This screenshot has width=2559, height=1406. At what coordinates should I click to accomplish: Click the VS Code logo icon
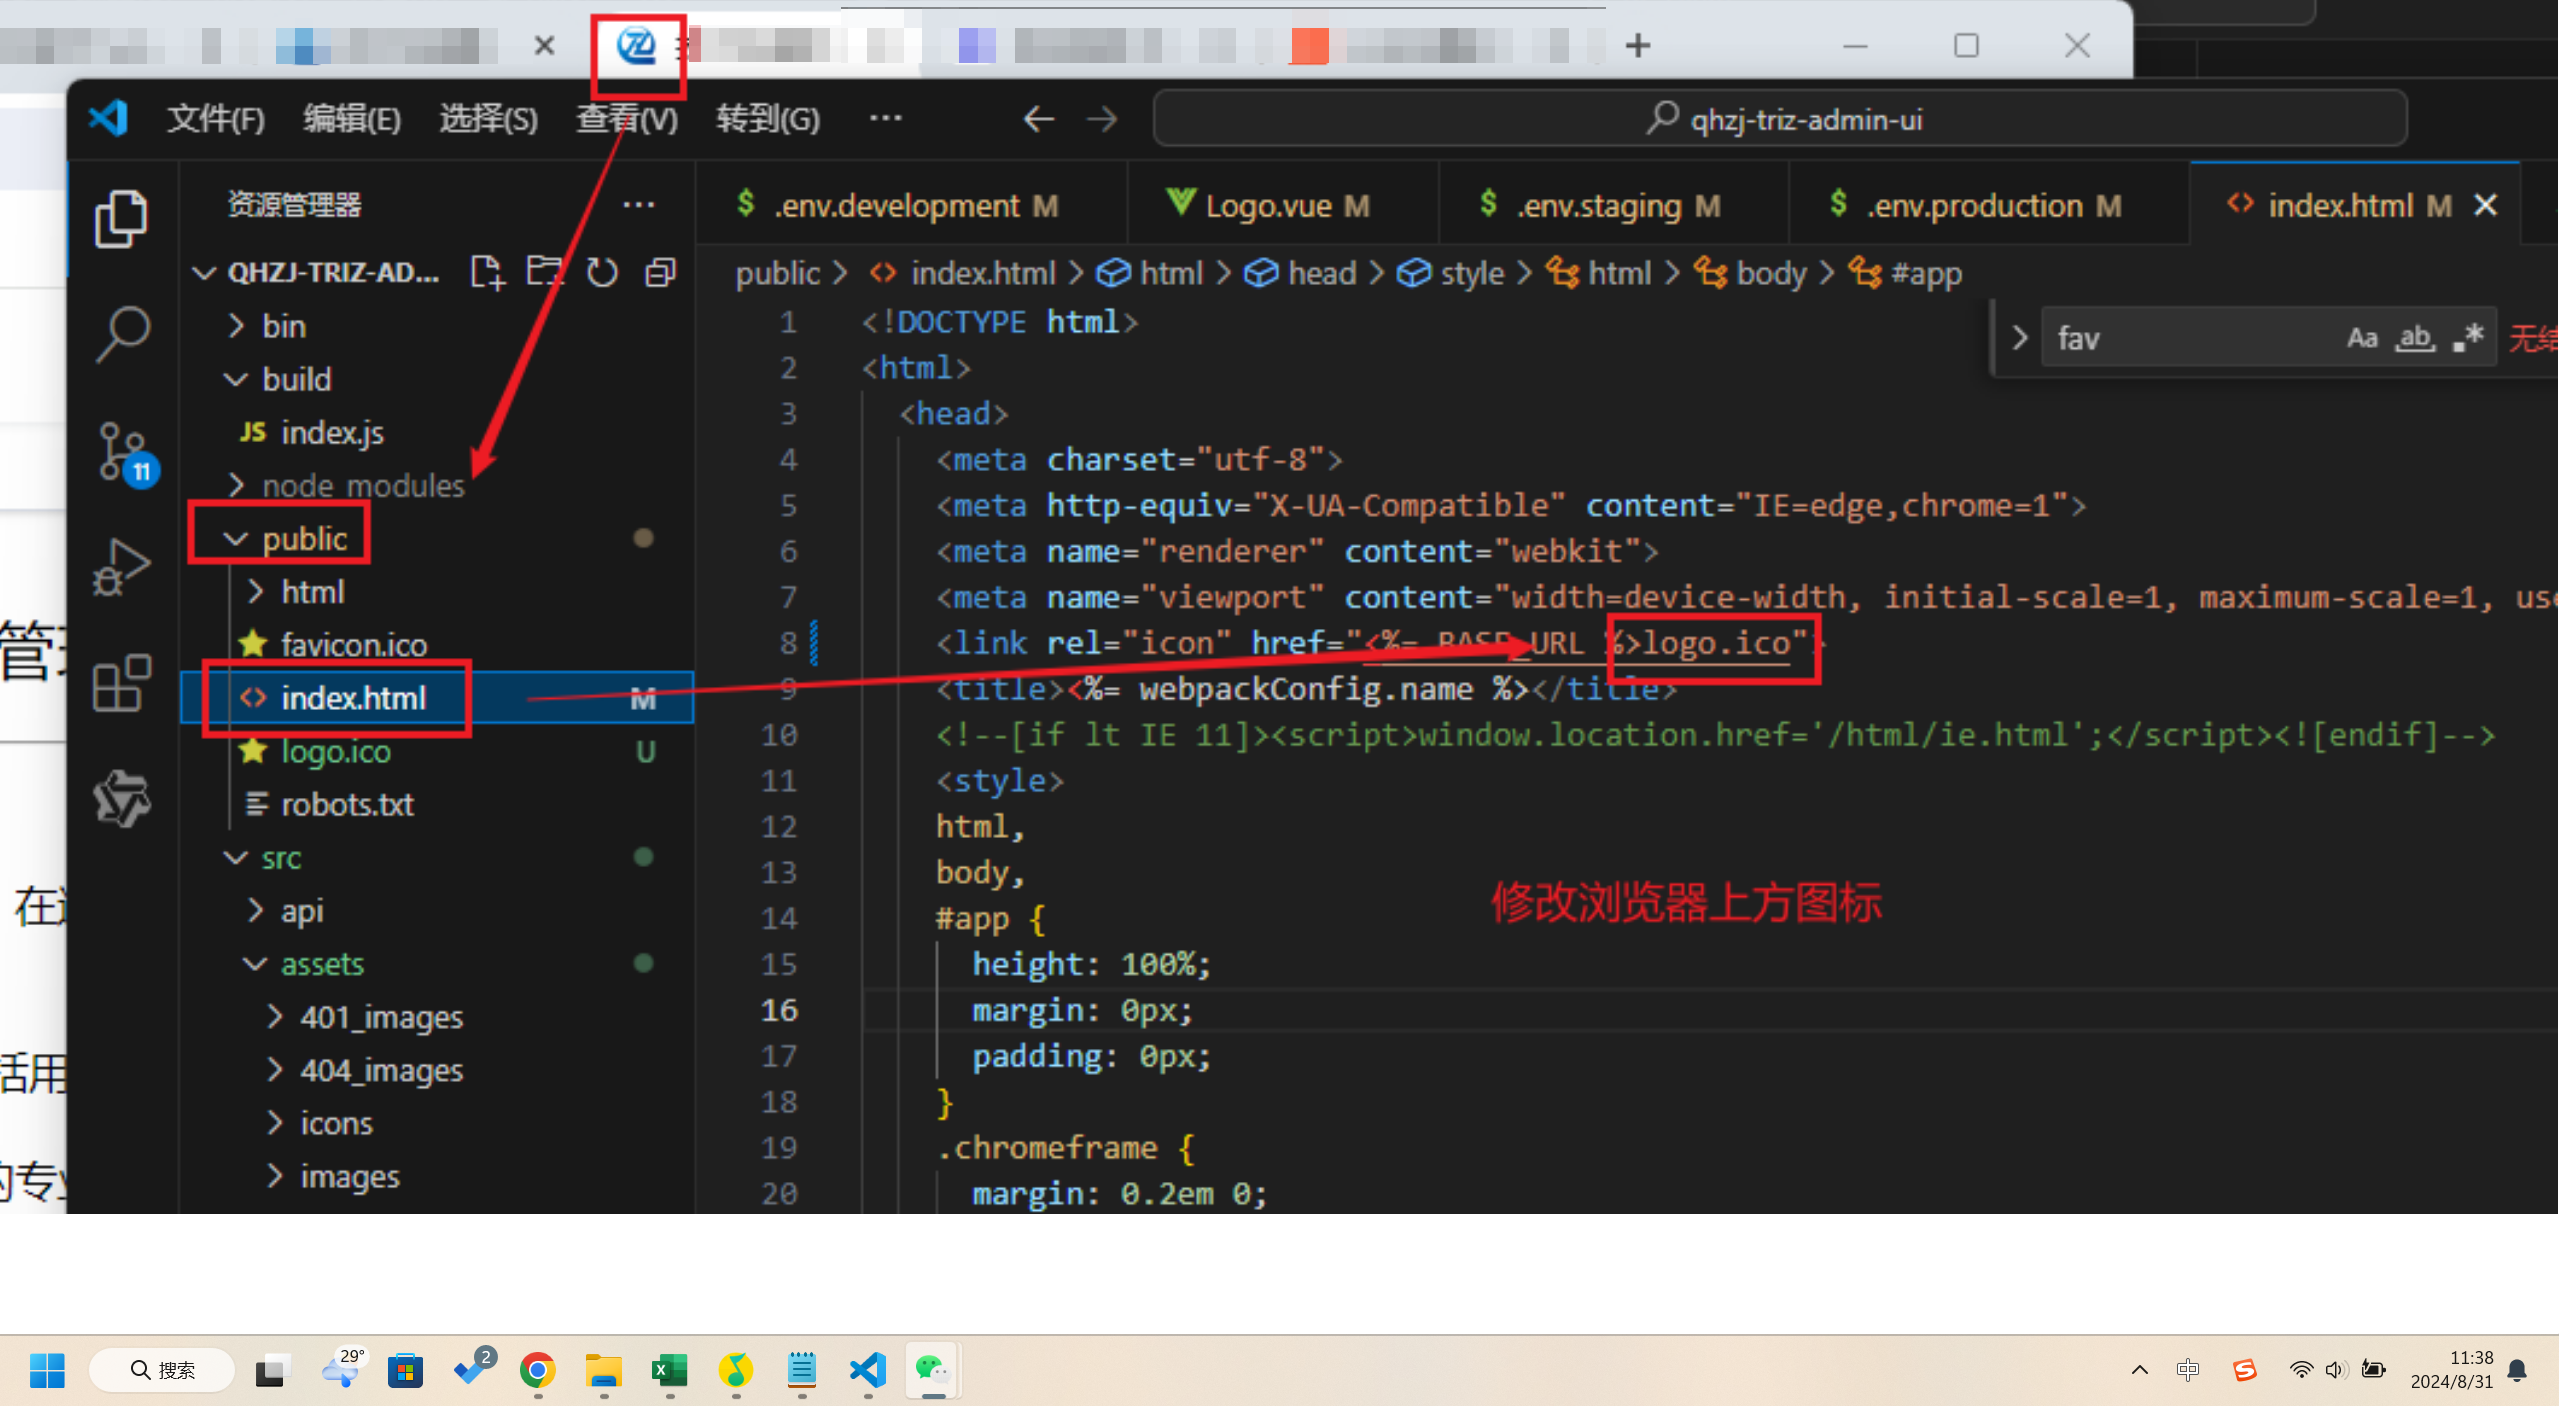click(x=108, y=119)
